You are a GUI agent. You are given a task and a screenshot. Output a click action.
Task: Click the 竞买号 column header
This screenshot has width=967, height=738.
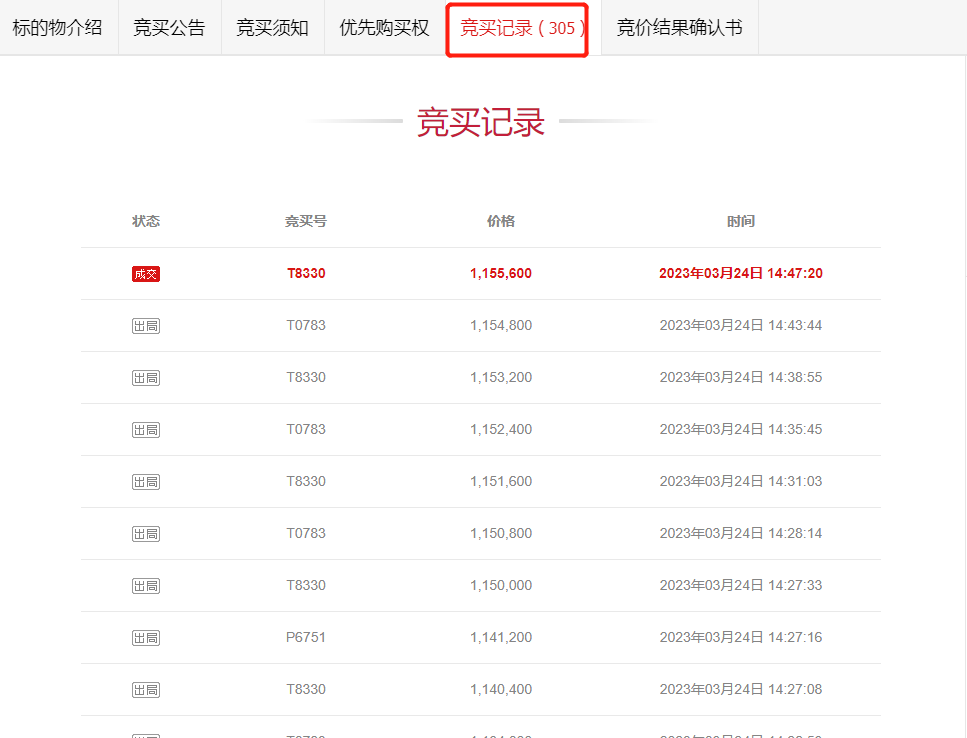[x=306, y=221]
